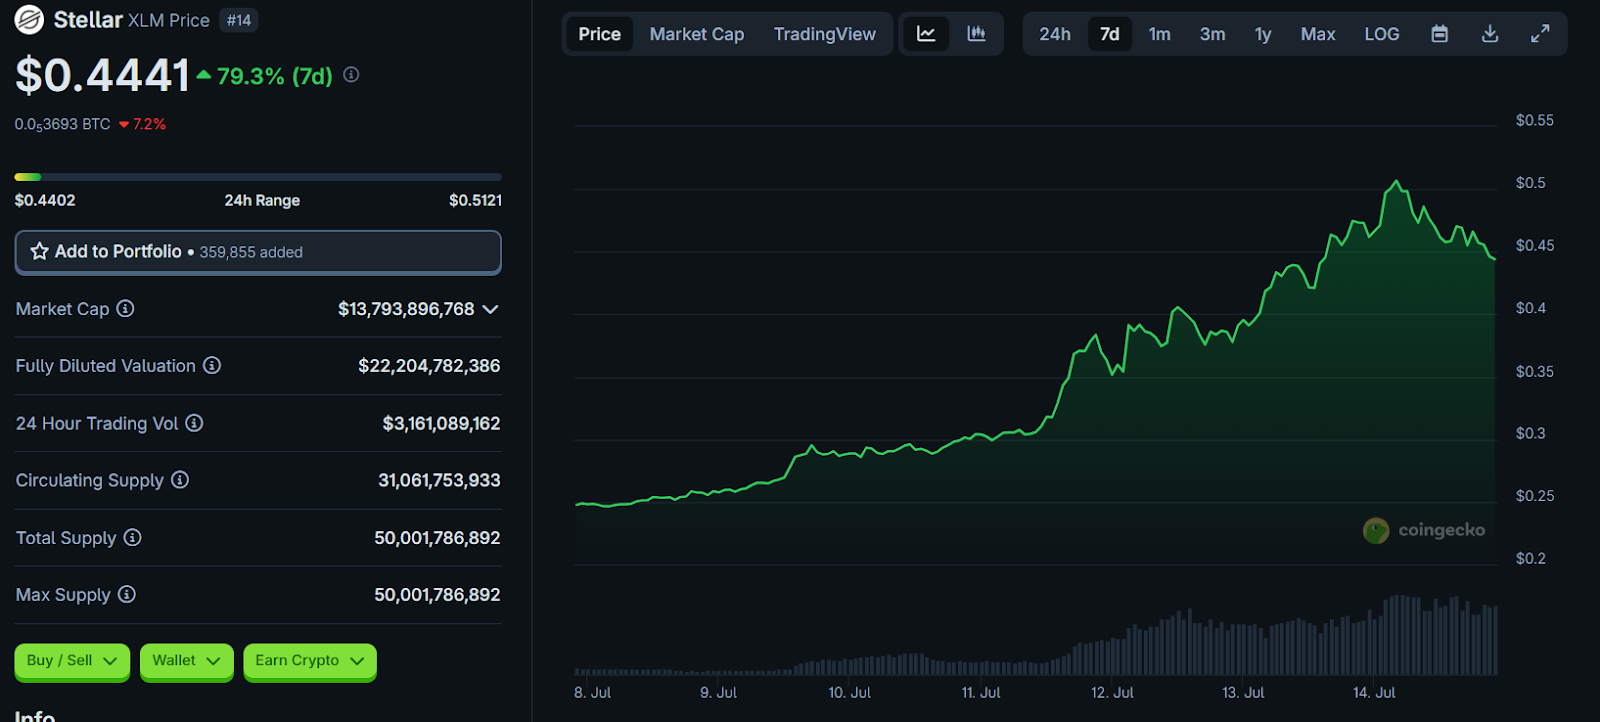Select the 3m time range
The width and height of the screenshot is (1600, 722).
click(1213, 34)
